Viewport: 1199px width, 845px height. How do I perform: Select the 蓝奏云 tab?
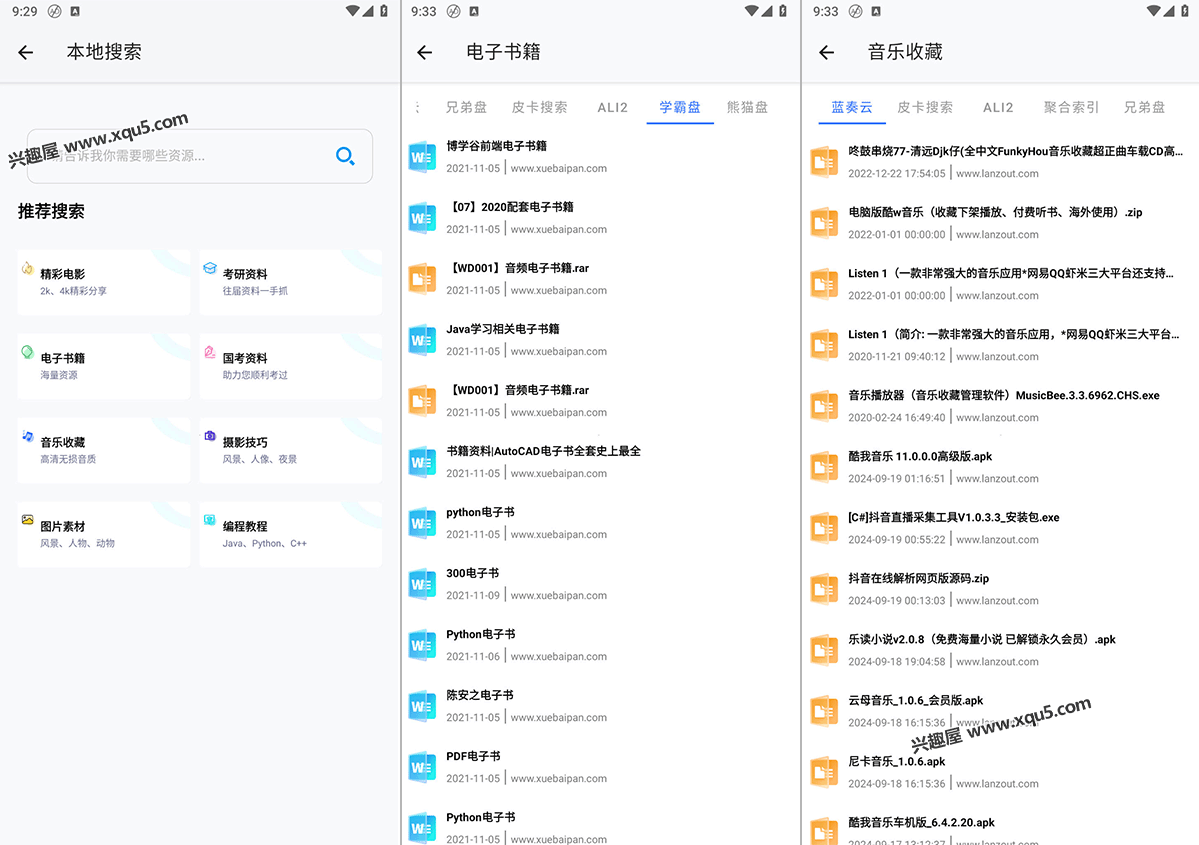point(852,107)
